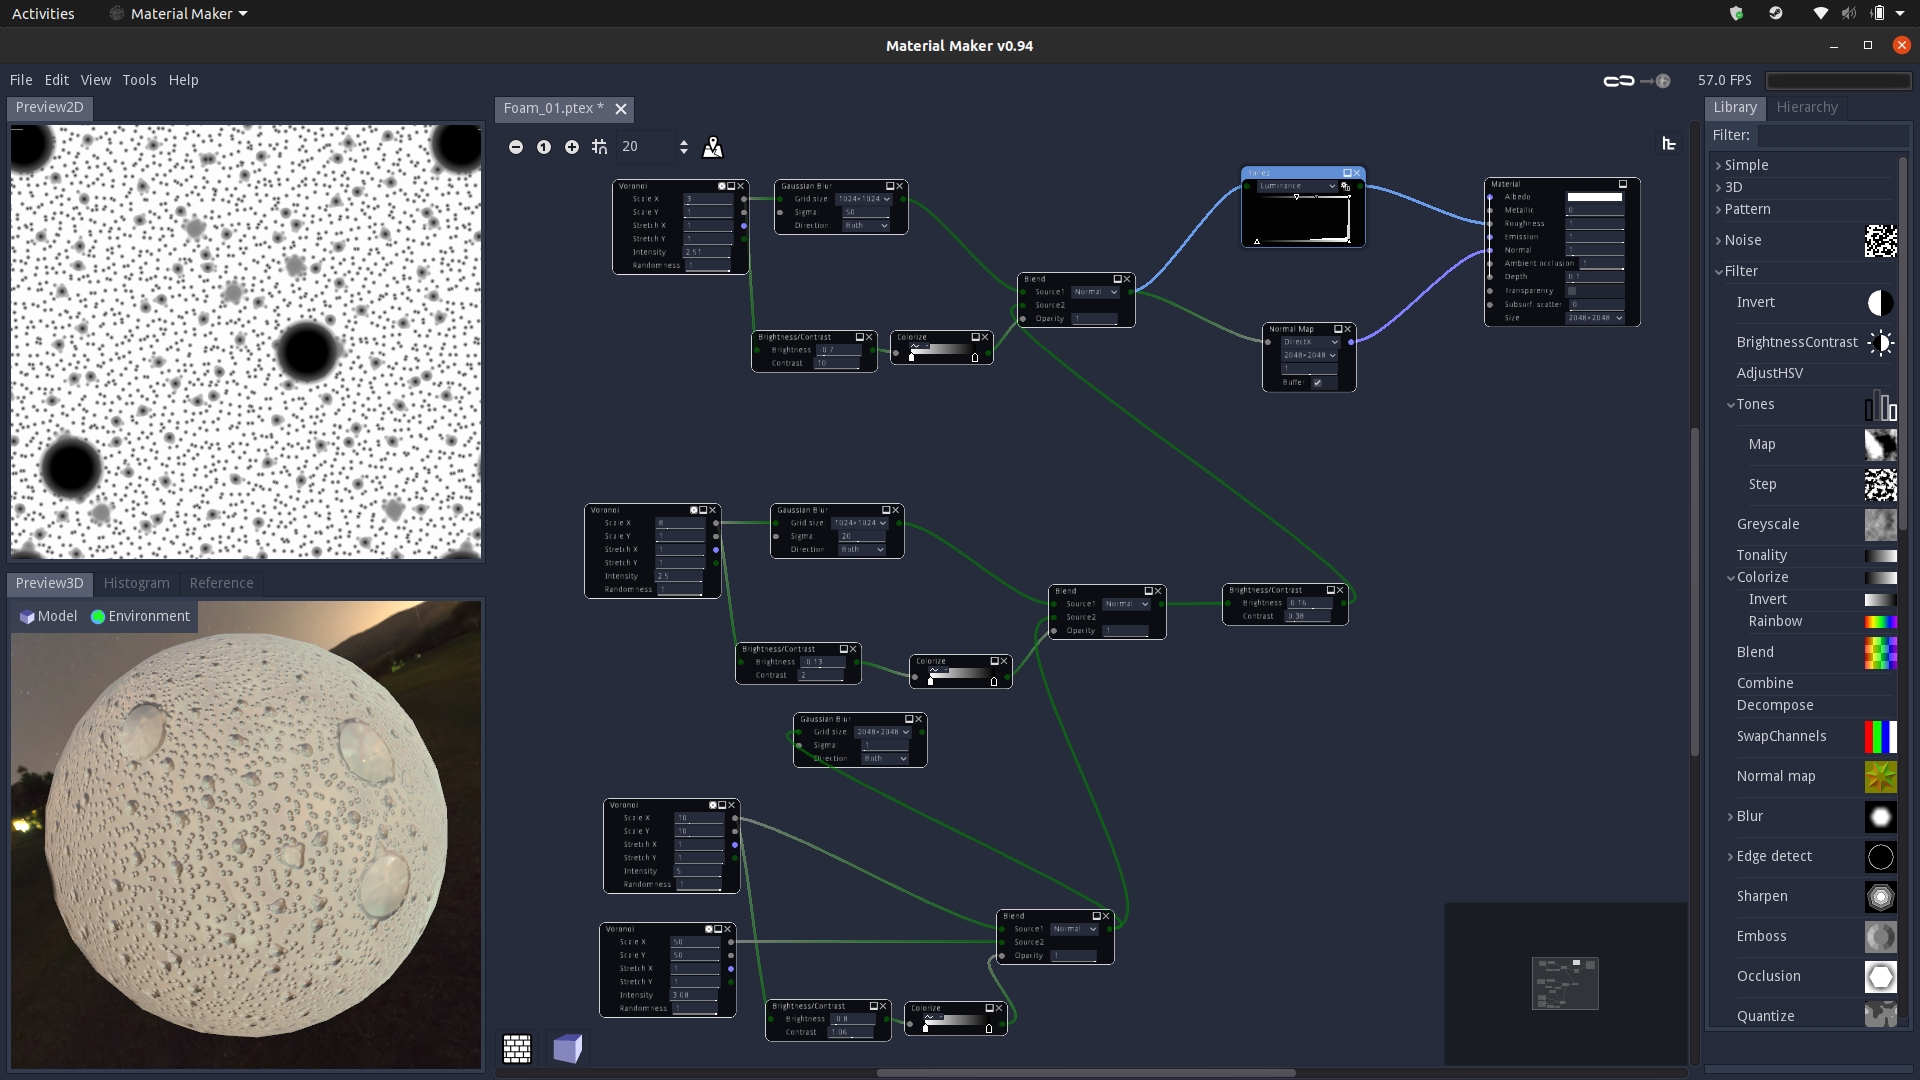The width and height of the screenshot is (1920, 1080).
Task: Open Gaussian Blur Grid size 1024×1024 dropdown
Action: [864, 199]
